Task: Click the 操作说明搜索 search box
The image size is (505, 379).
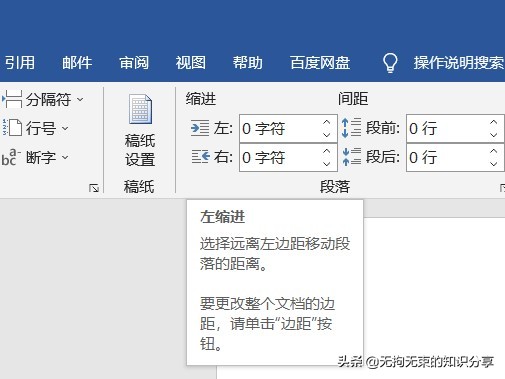Action: click(x=459, y=63)
